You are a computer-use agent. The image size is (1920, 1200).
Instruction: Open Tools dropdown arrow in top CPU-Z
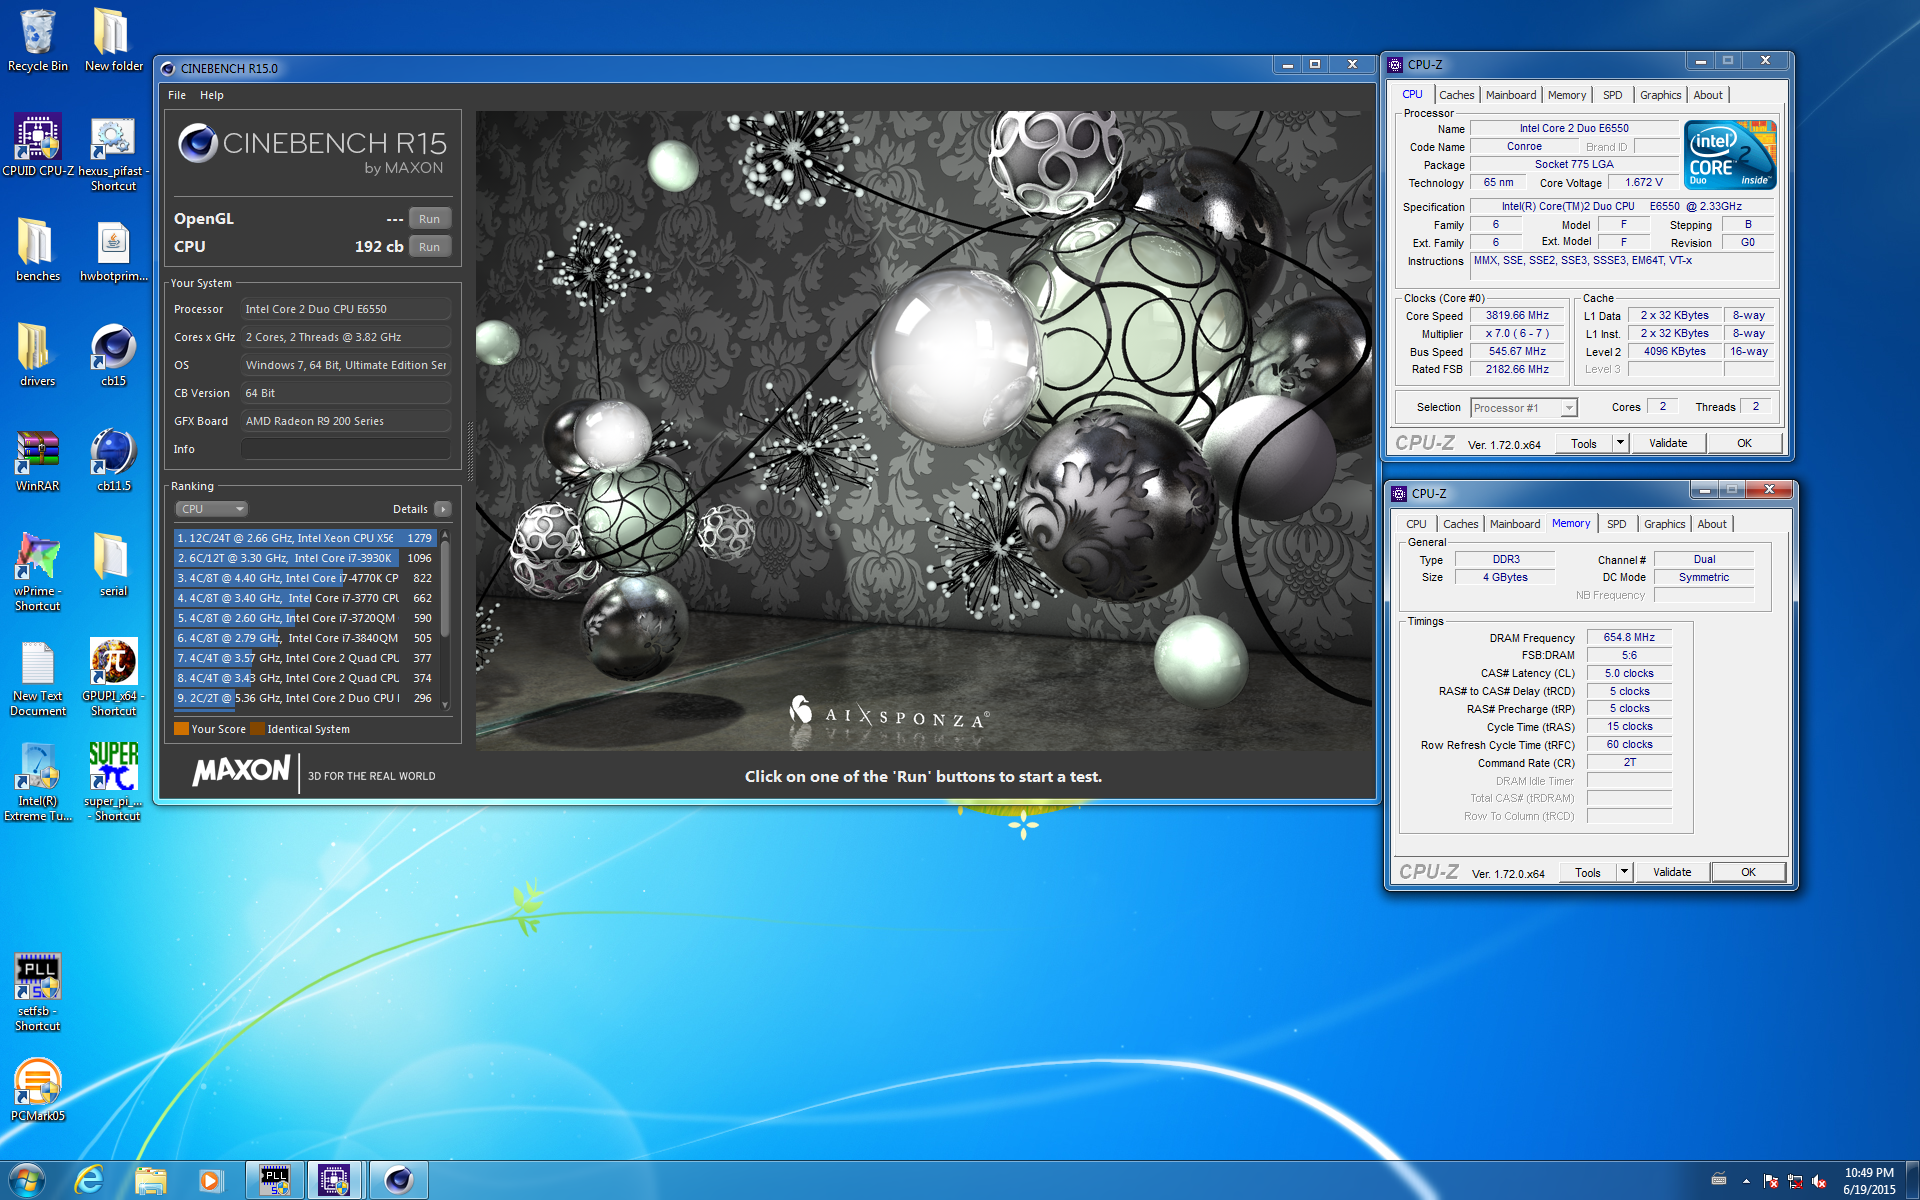click(1620, 444)
